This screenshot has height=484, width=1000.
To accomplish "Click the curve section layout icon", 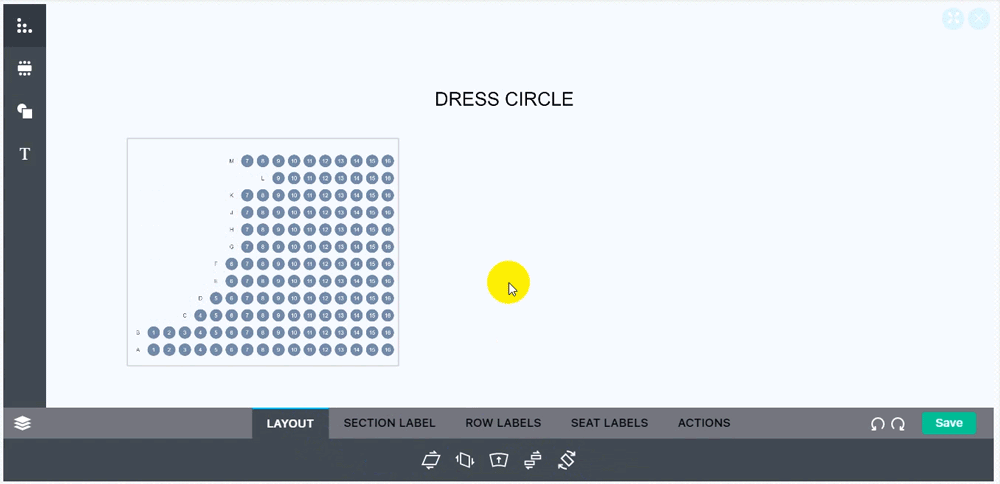I will (x=499, y=460).
